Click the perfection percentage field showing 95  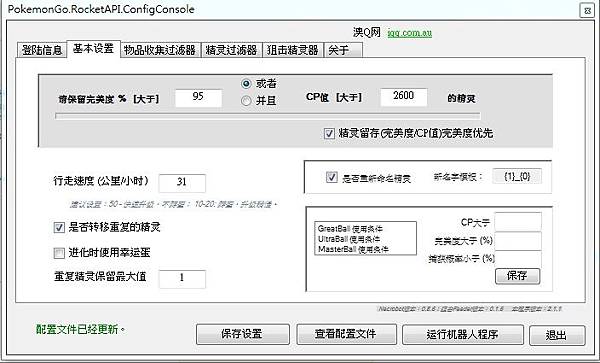(x=198, y=98)
